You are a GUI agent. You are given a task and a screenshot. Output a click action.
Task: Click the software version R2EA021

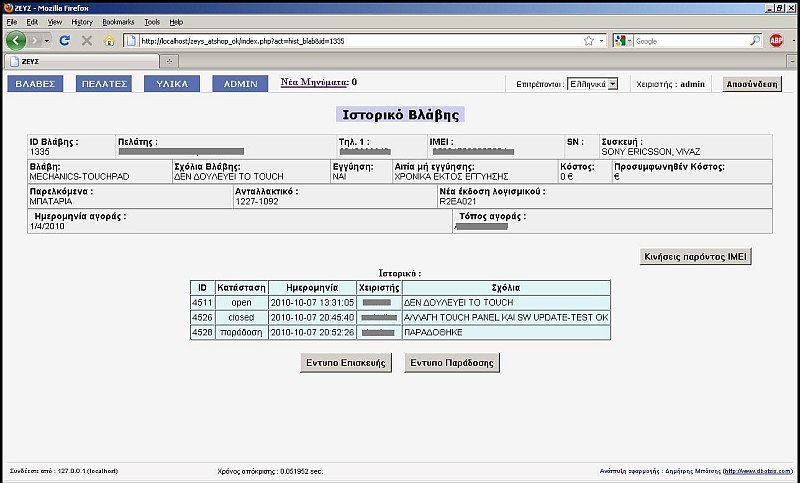tap(458, 201)
